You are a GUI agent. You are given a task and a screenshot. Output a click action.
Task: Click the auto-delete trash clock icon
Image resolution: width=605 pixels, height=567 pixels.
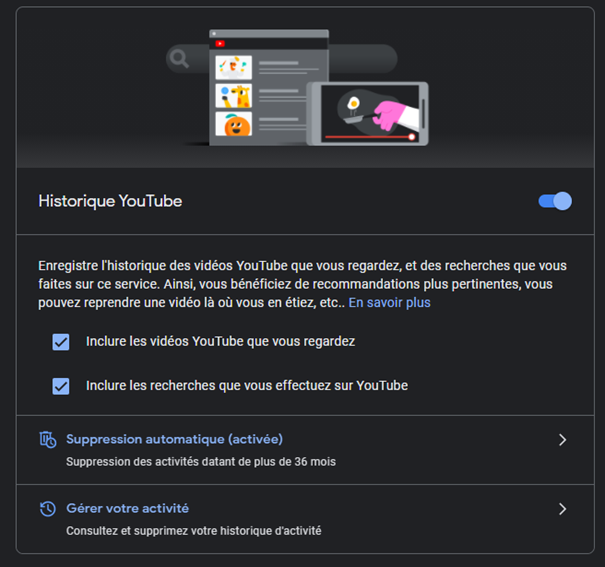coord(47,440)
